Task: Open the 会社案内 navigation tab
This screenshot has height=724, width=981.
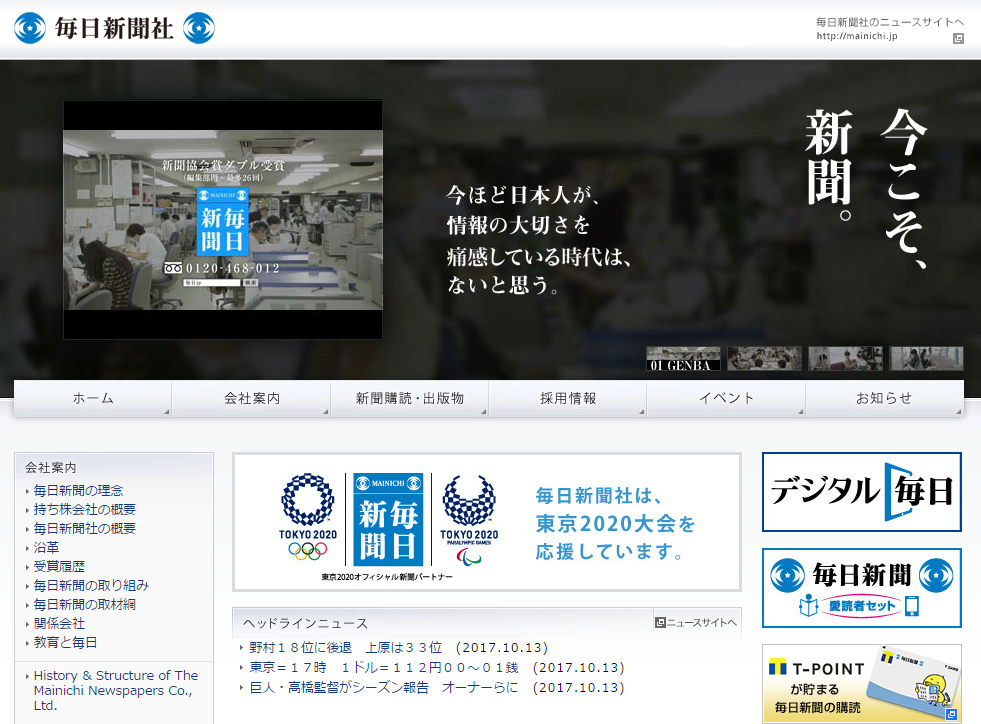Action: pyautogui.click(x=252, y=398)
